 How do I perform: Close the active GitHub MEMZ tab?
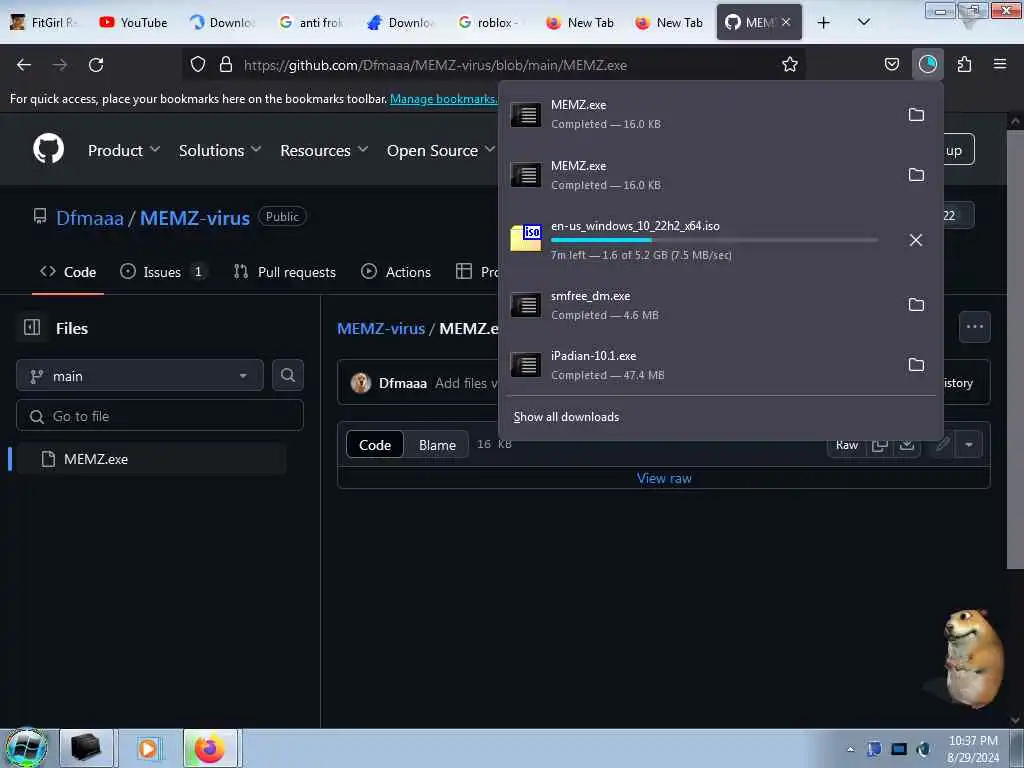click(786, 22)
